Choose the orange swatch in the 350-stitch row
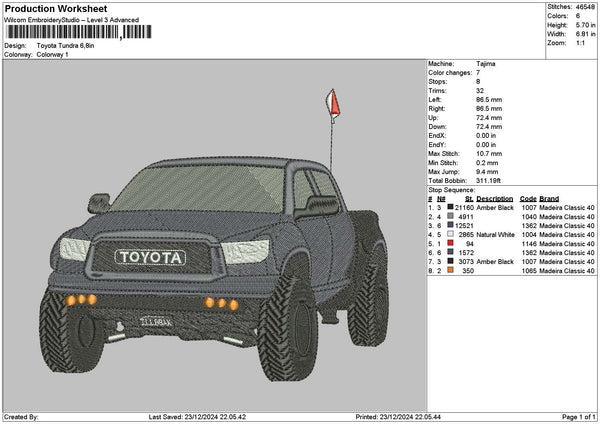The height and width of the screenshot is (424, 600). tap(450, 270)
